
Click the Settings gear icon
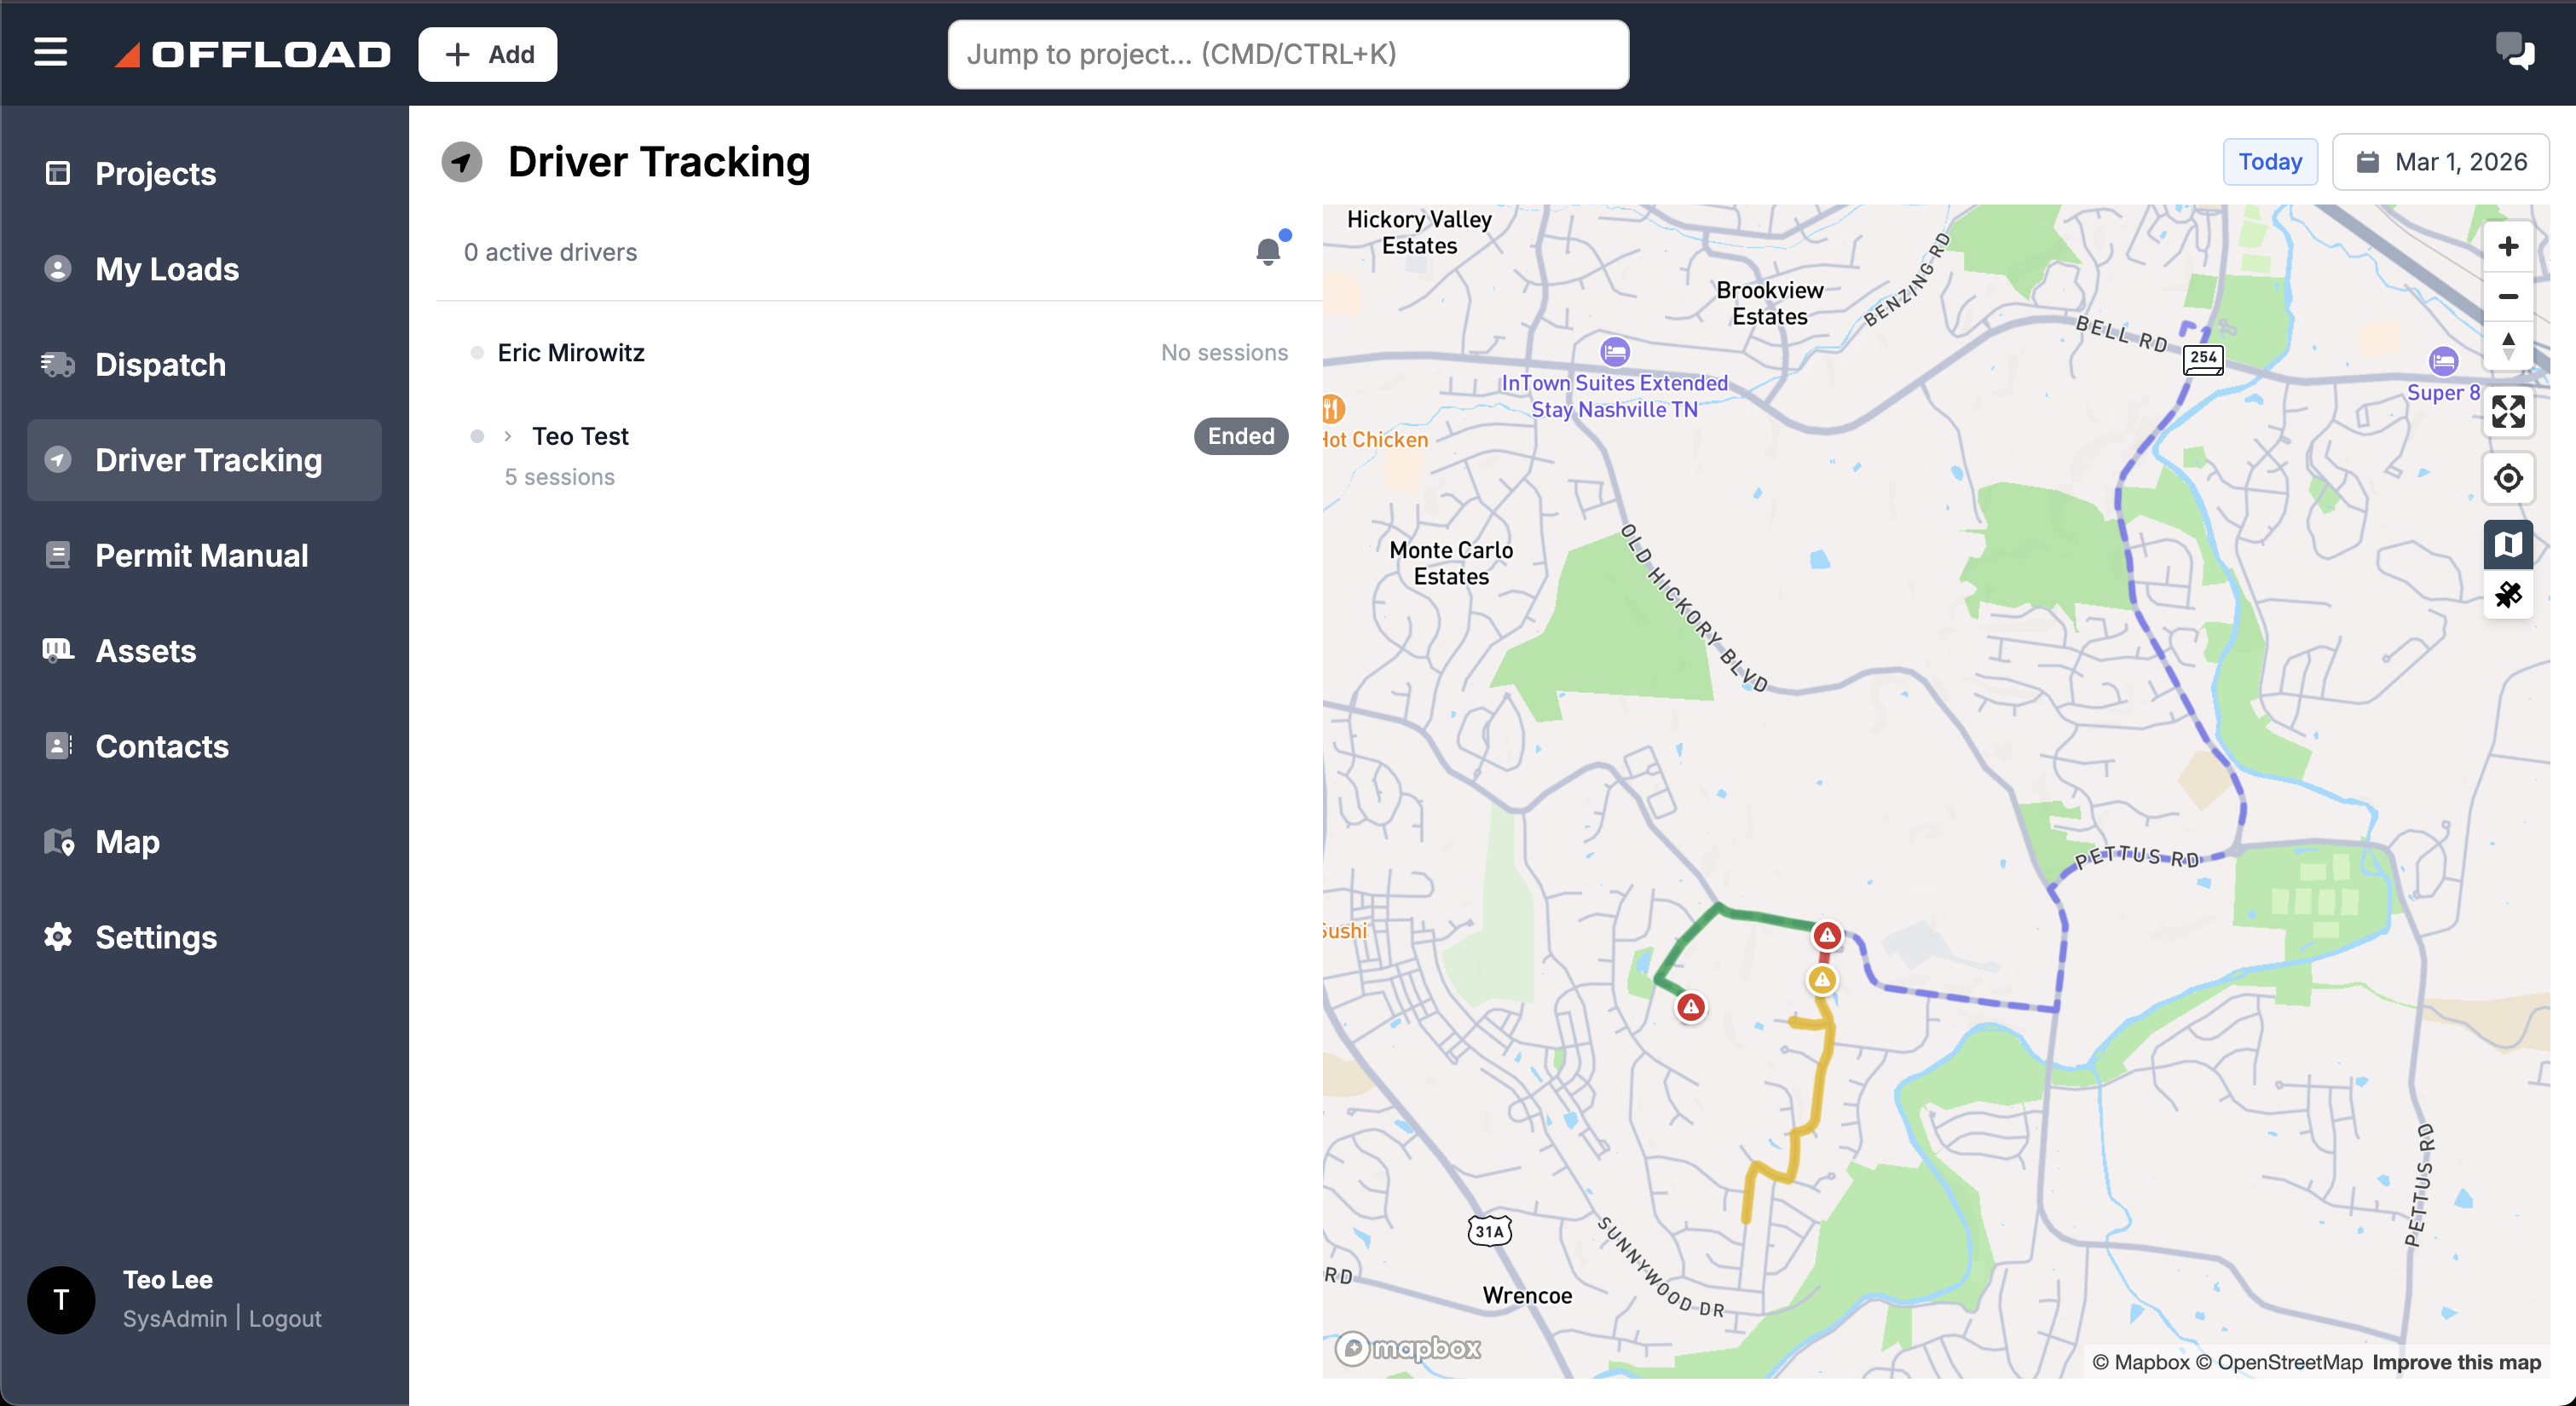(58, 936)
